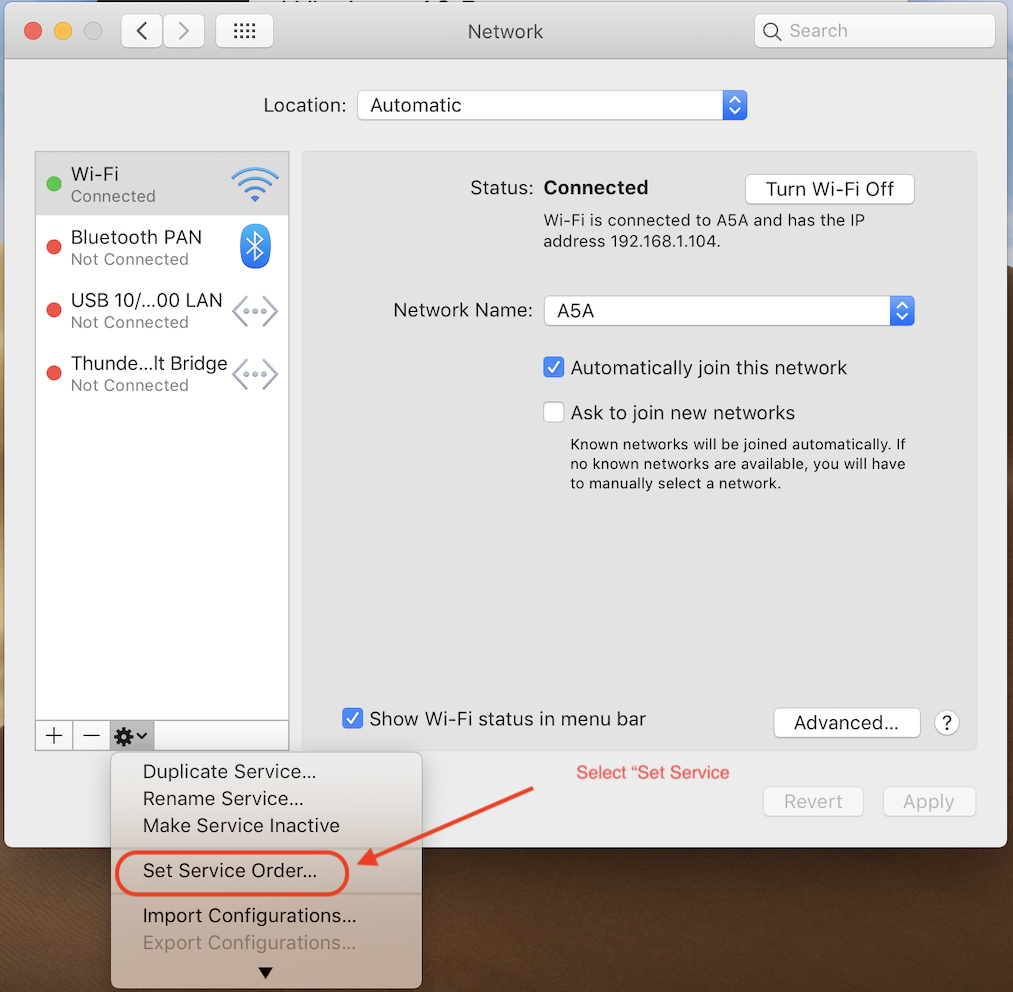Click the Wi-Fi signal icon in sidebar
Screen dimensions: 1013x992
tap(255, 184)
